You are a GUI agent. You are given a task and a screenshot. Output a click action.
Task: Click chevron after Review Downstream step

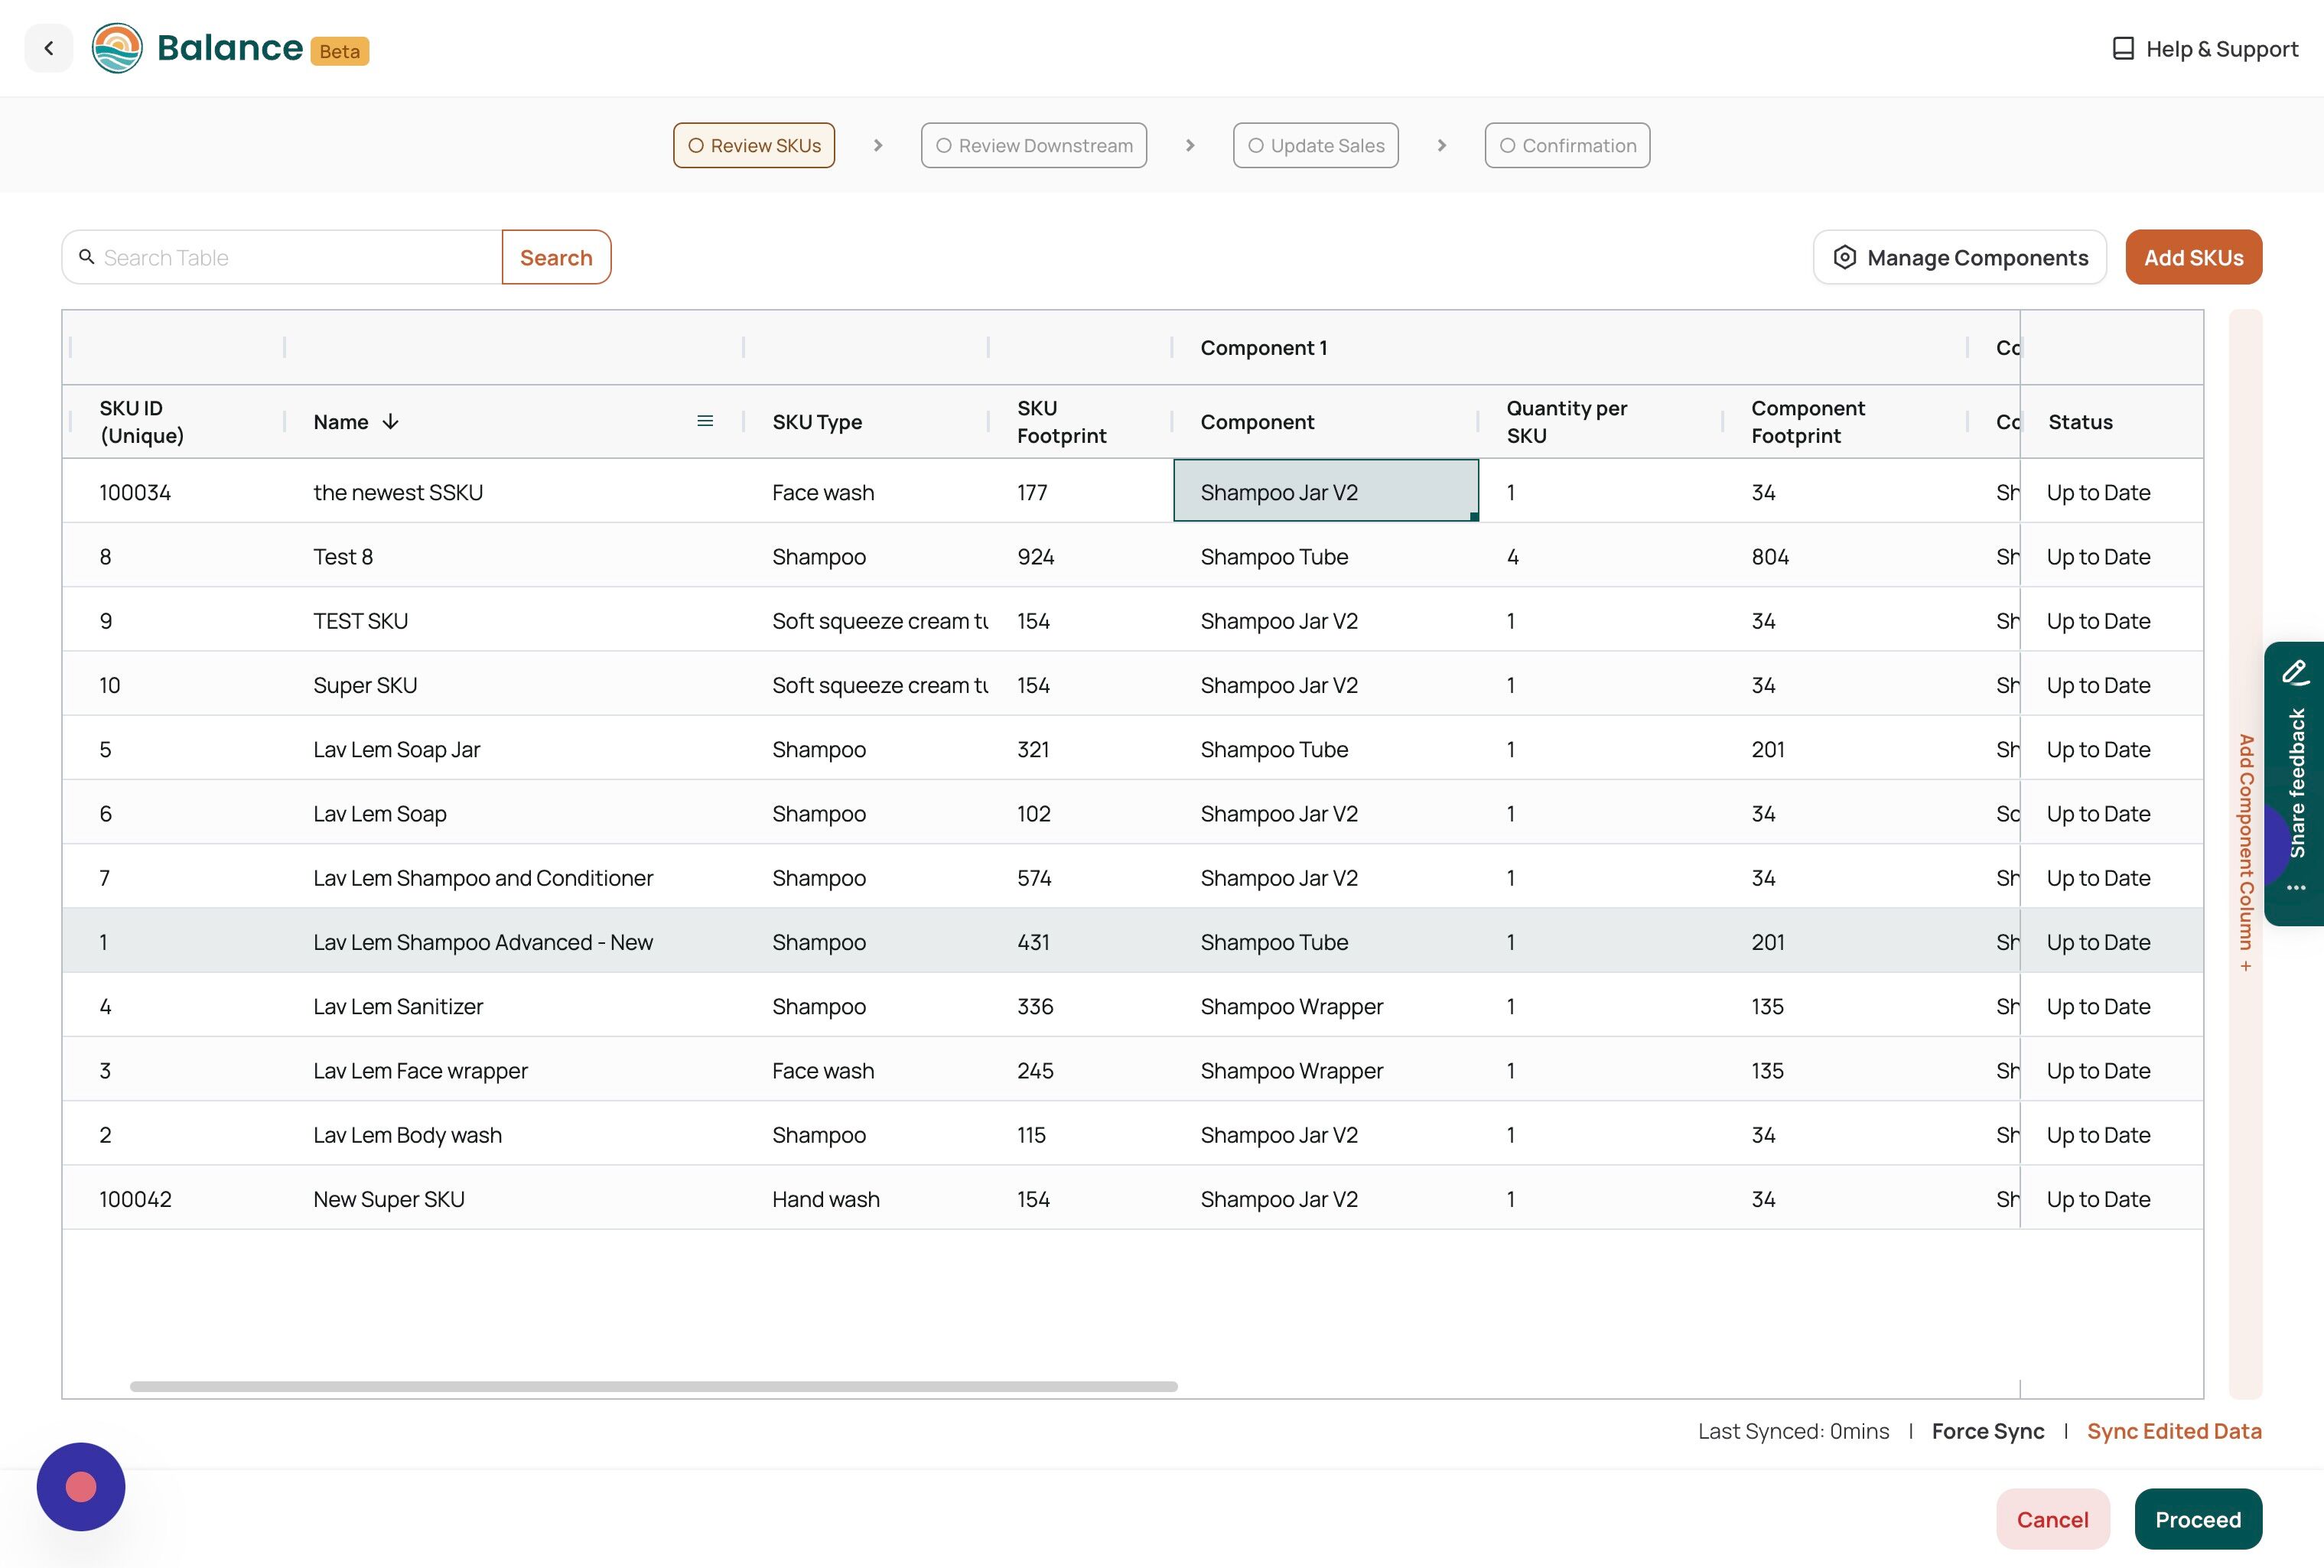(x=1190, y=145)
